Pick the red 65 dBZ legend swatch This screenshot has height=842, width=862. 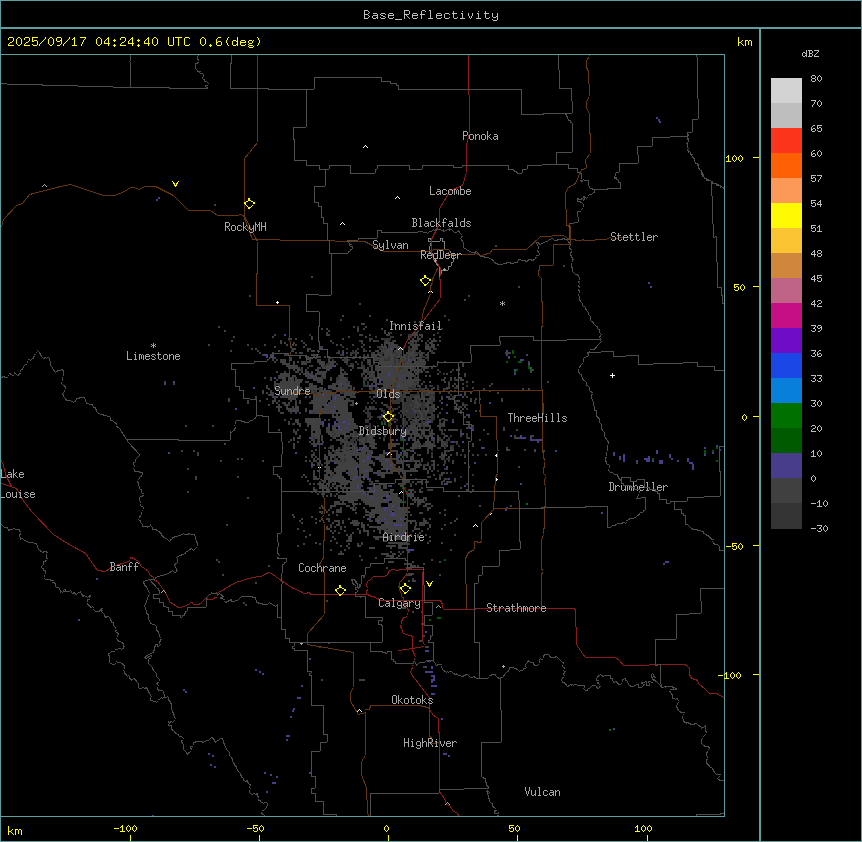[x=786, y=140]
